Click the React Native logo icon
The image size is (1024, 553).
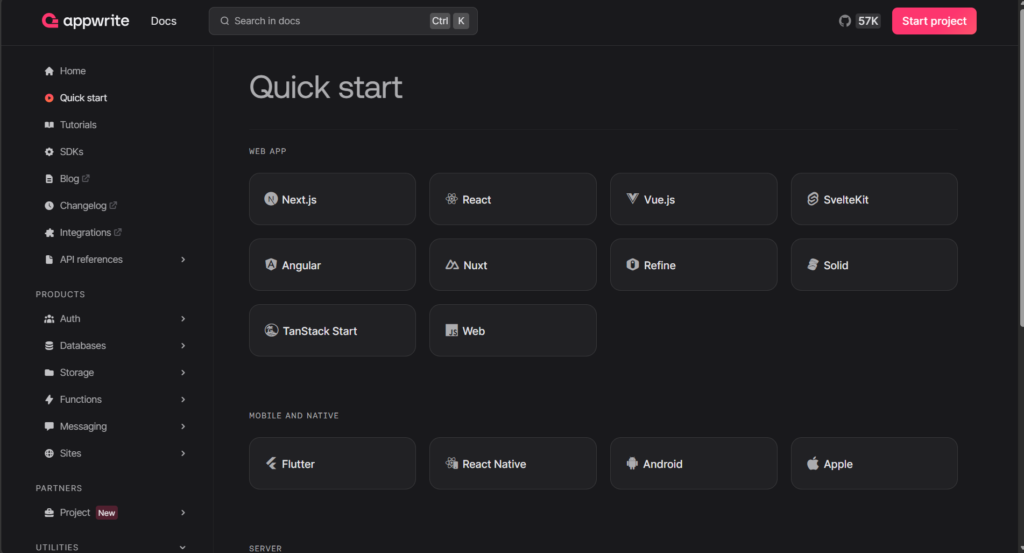tap(451, 464)
